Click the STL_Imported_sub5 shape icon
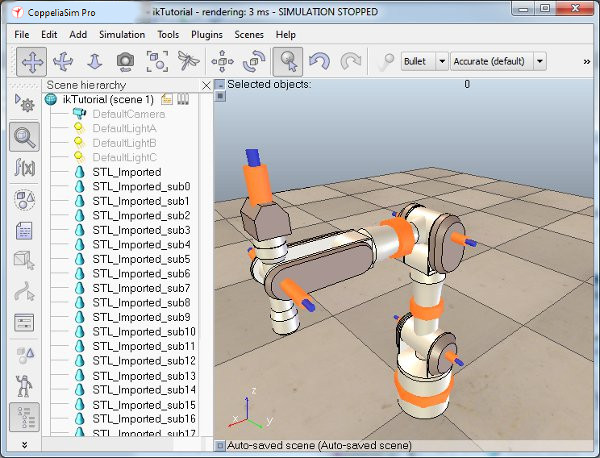The width and height of the screenshot is (600, 458). pos(80,259)
